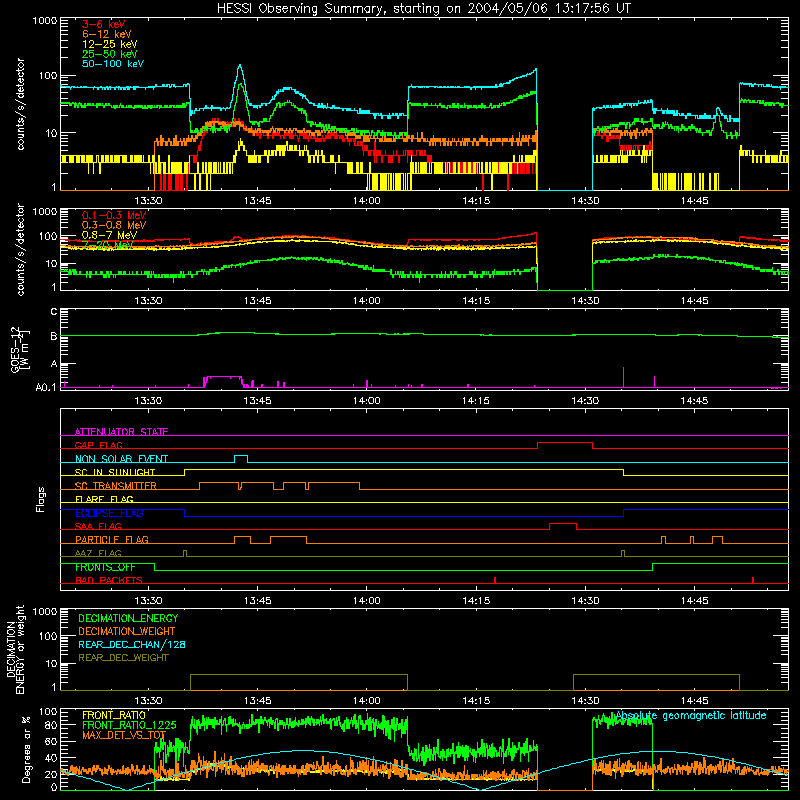Select the FLARE_FLAG label

(104, 499)
